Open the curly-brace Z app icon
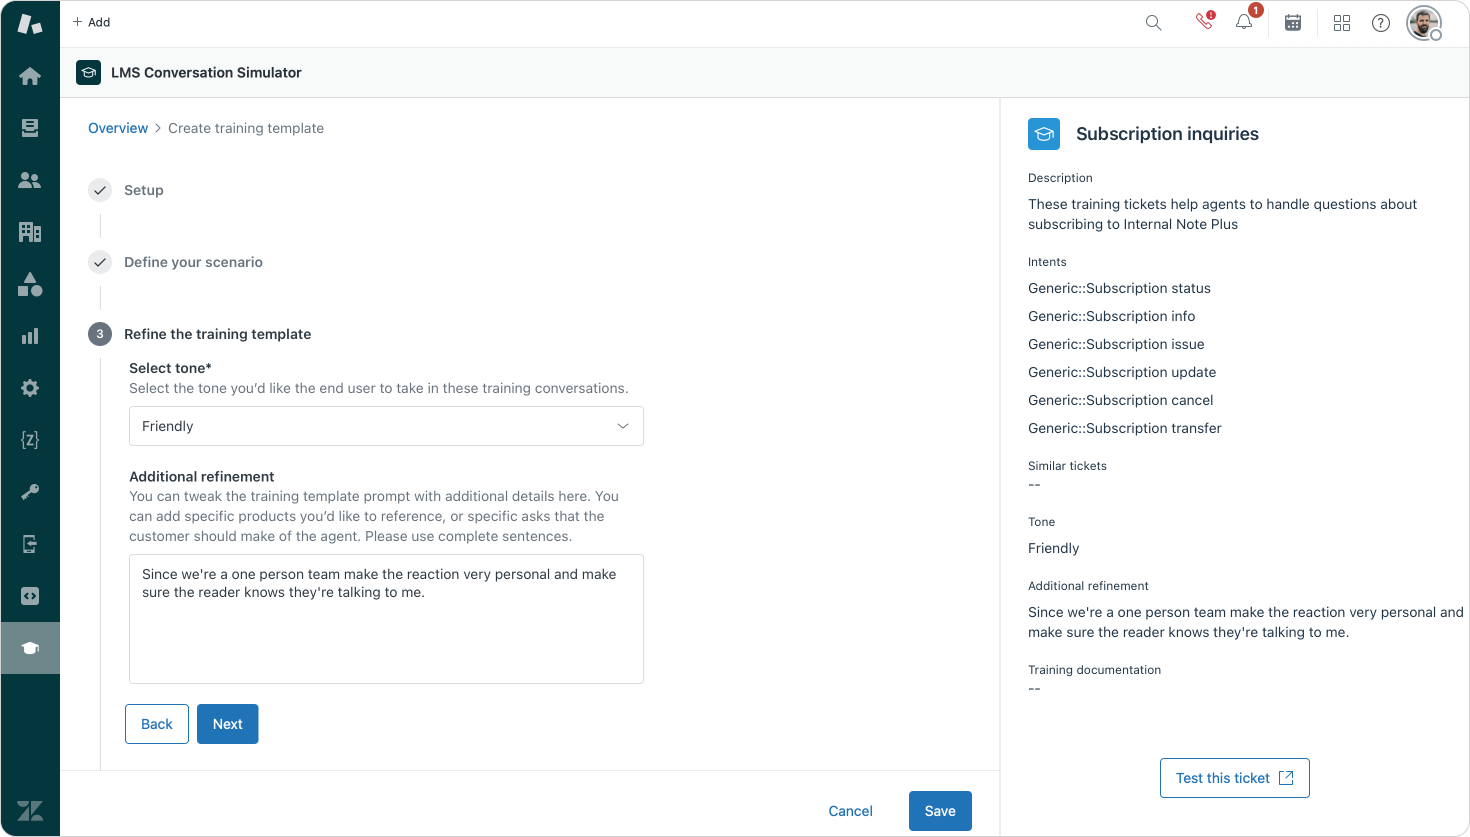This screenshot has height=837, width=1470. point(30,440)
